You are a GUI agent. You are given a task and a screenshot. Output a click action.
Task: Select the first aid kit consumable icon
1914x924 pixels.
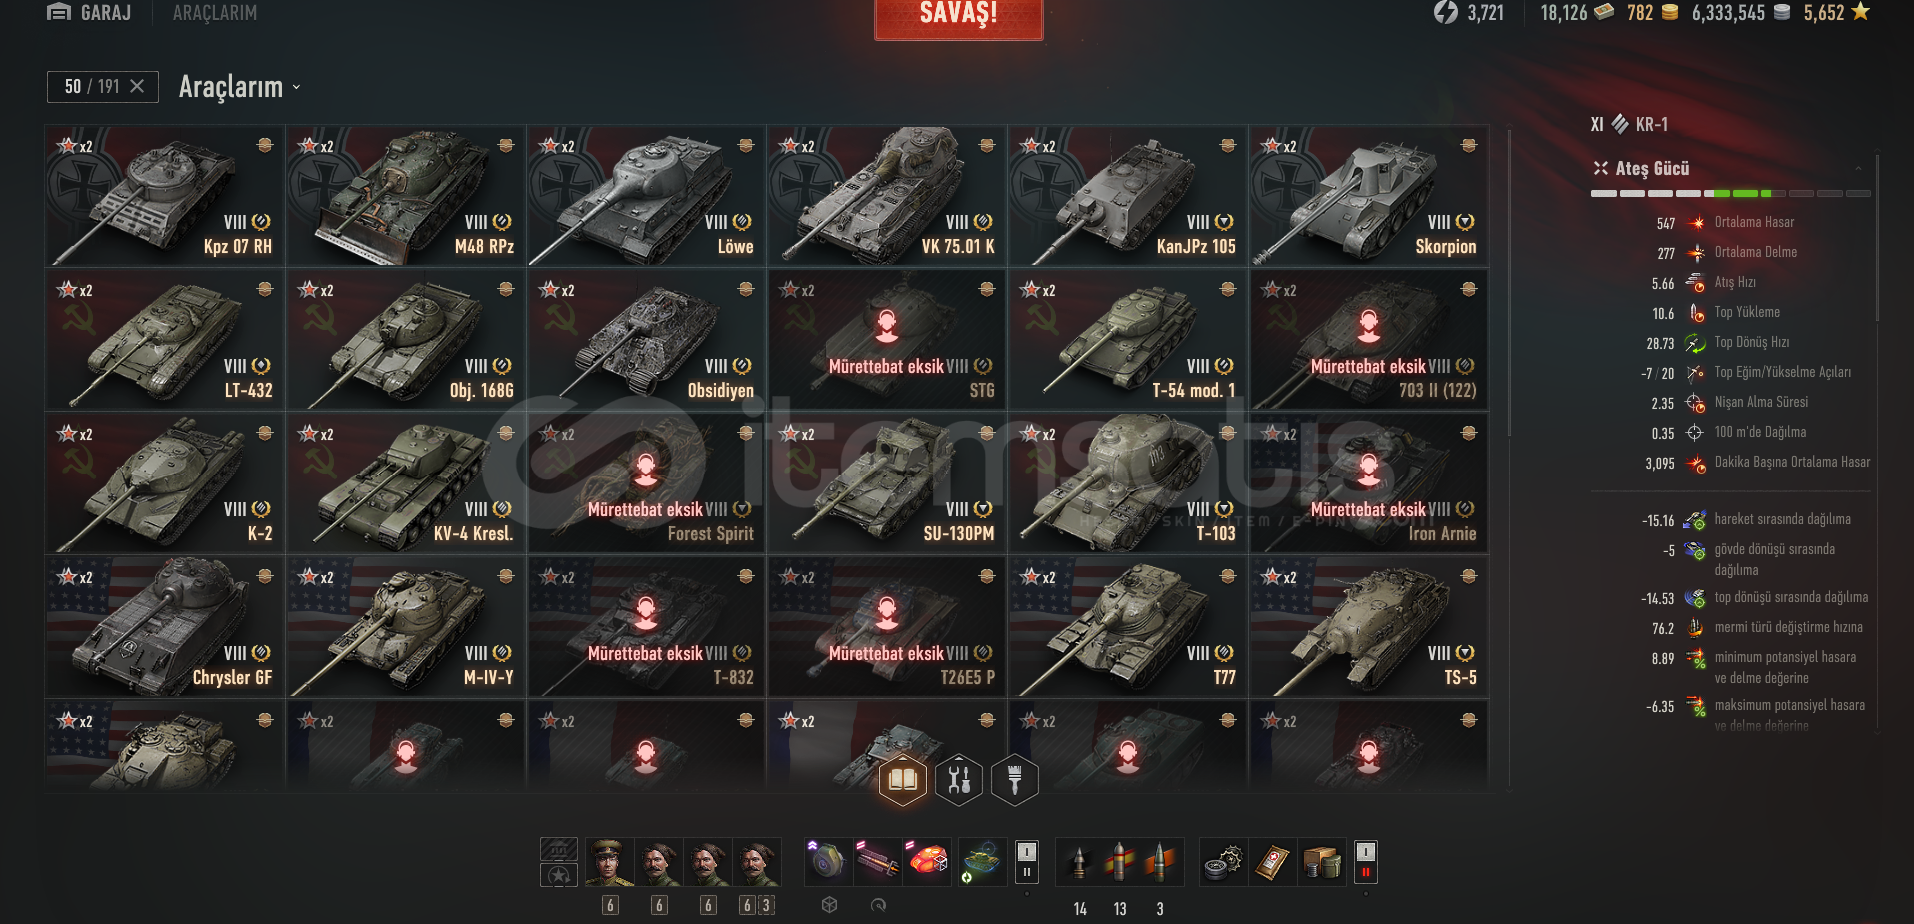[1272, 862]
